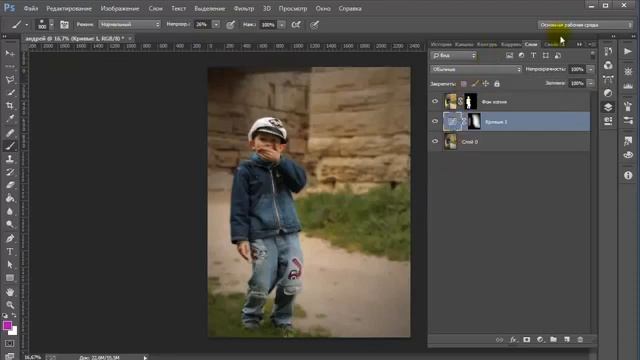Open brush flow 100% arrow
Screen dimensions: 640x360
[282, 25]
